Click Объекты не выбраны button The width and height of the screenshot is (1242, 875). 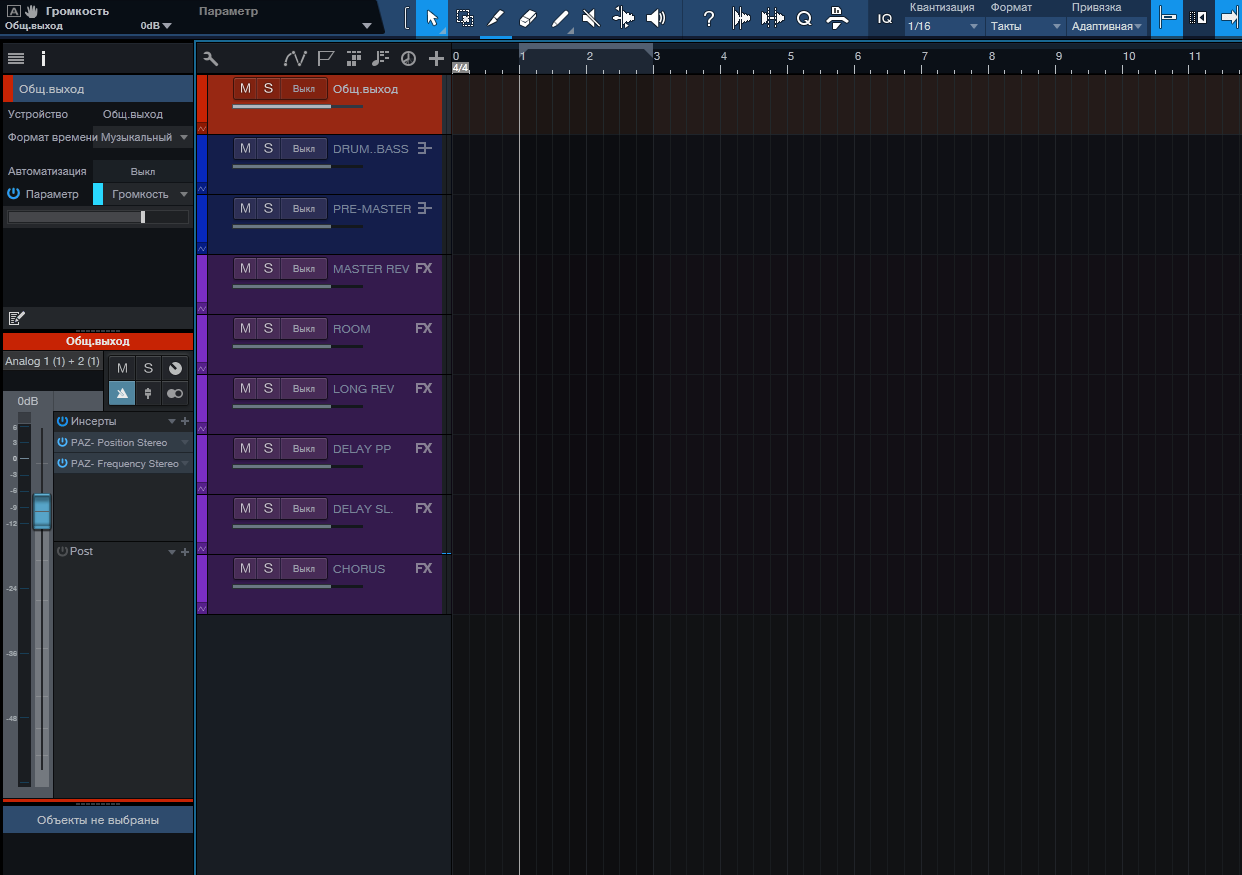click(x=98, y=820)
